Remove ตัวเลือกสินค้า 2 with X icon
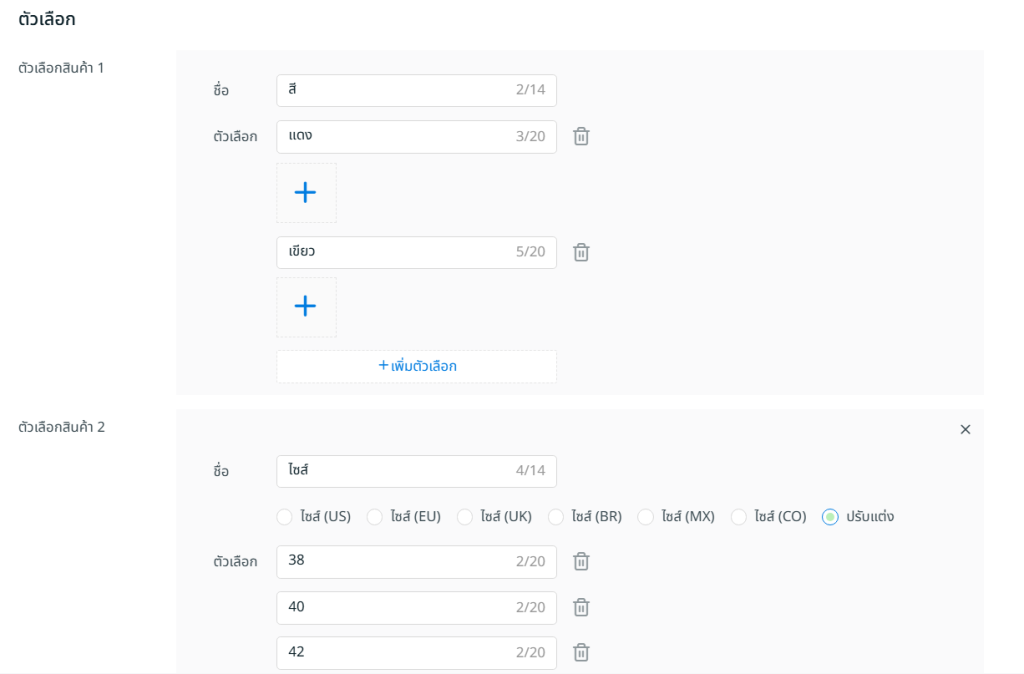This screenshot has height=674, width=1024. [965, 429]
